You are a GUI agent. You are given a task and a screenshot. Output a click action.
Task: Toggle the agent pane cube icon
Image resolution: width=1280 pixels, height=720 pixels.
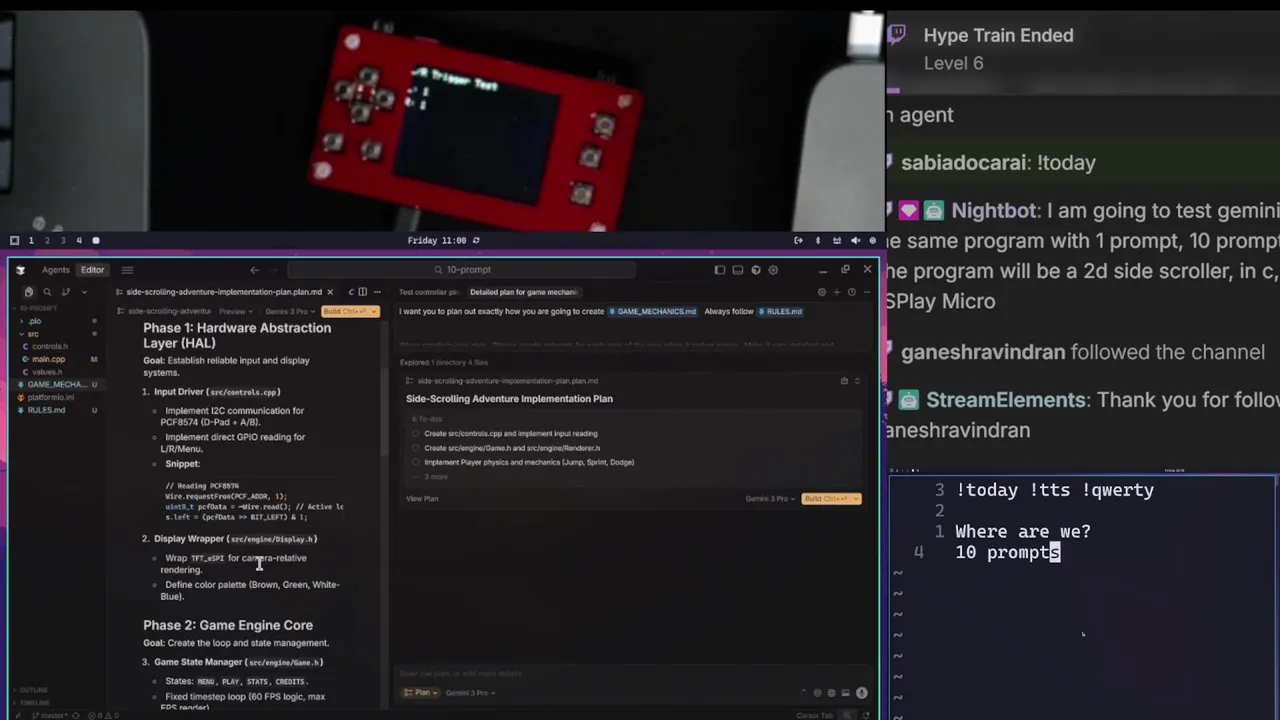pyautogui.click(x=756, y=270)
